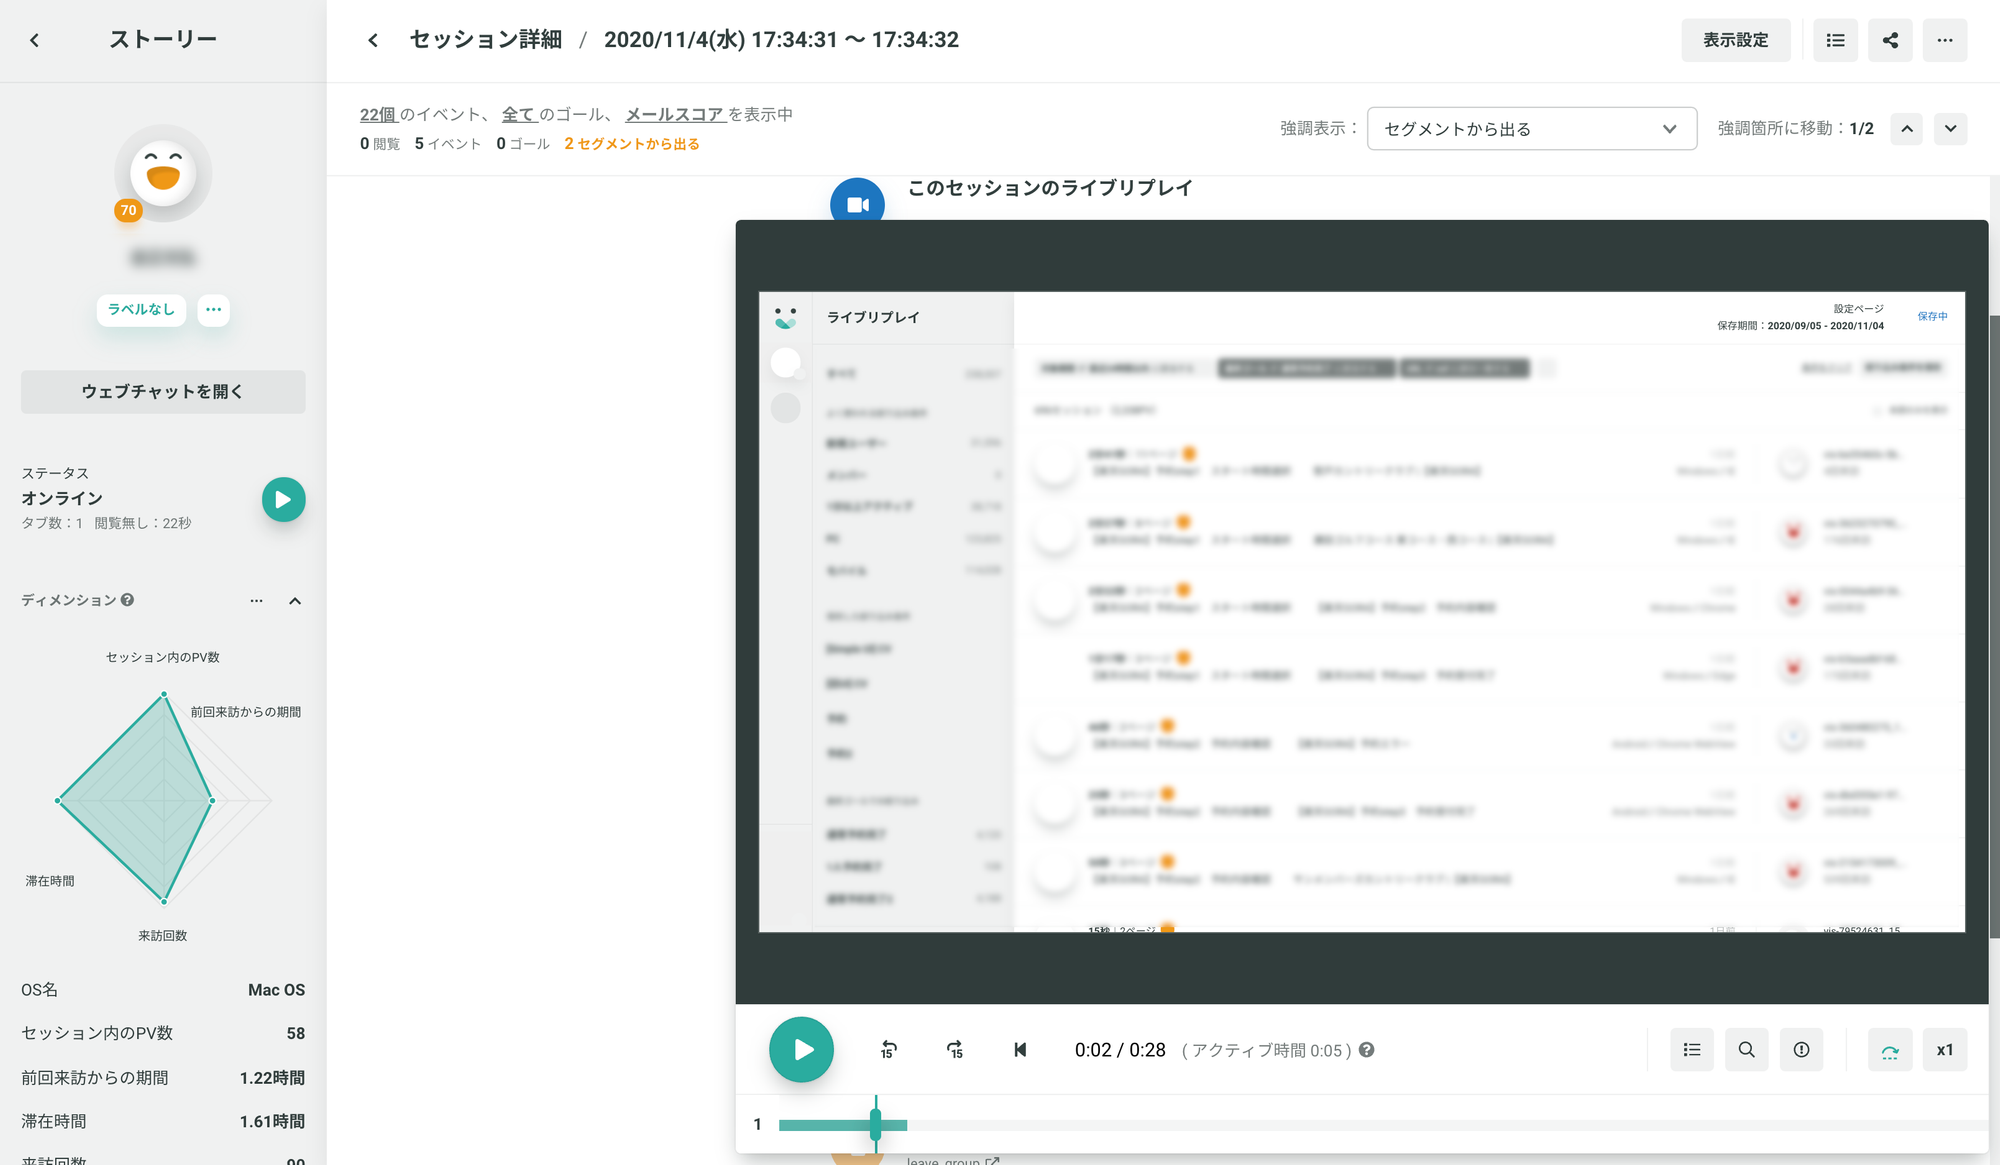This screenshot has width=2000, height=1165.
Task: Collapse the ディメンション section chevron
Action: 295,601
